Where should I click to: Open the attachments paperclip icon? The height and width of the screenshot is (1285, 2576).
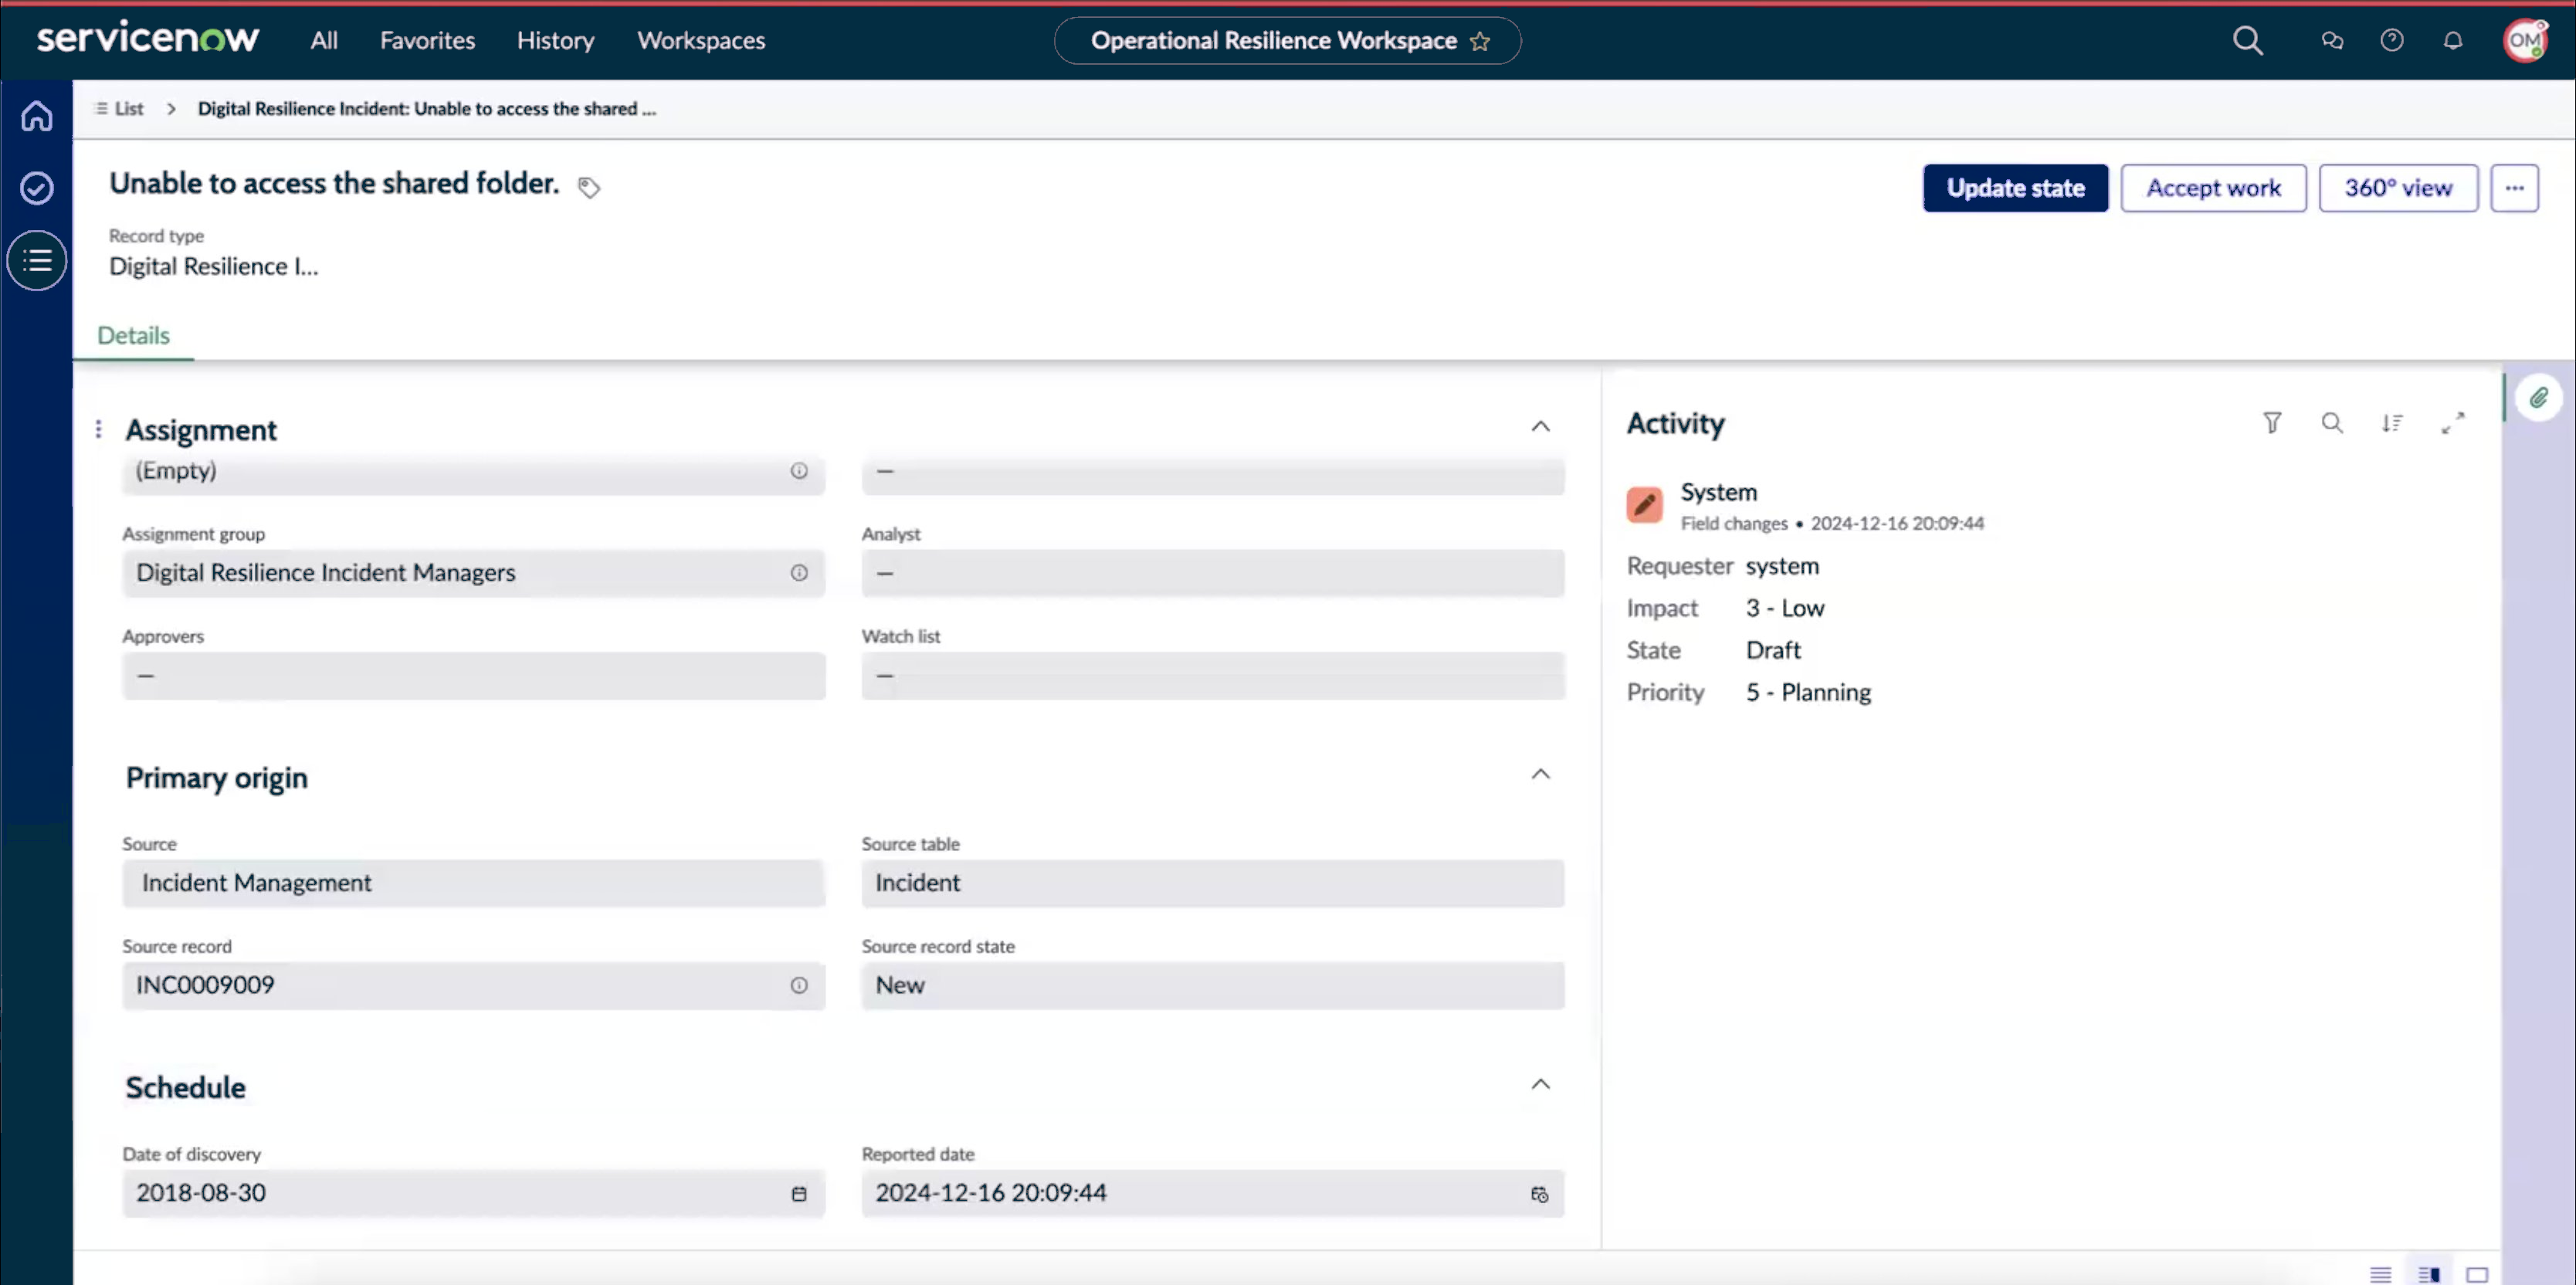pyautogui.click(x=2538, y=398)
